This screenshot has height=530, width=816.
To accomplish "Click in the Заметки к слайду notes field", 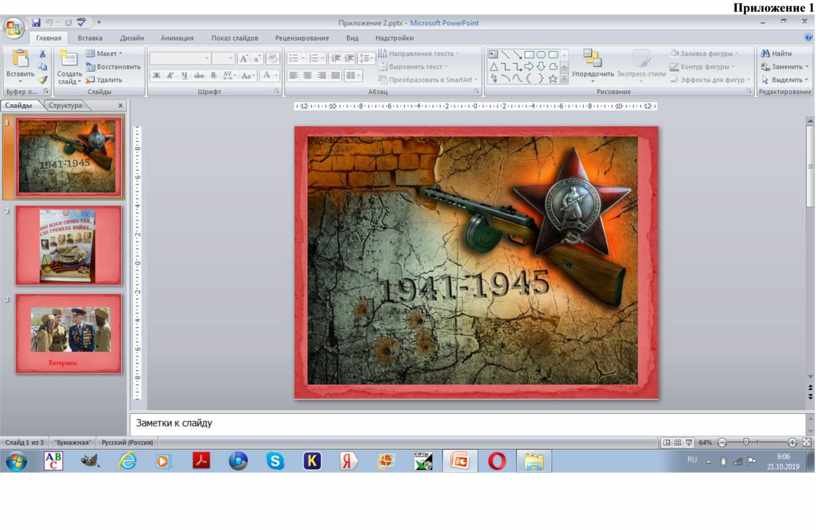I will click(467, 423).
